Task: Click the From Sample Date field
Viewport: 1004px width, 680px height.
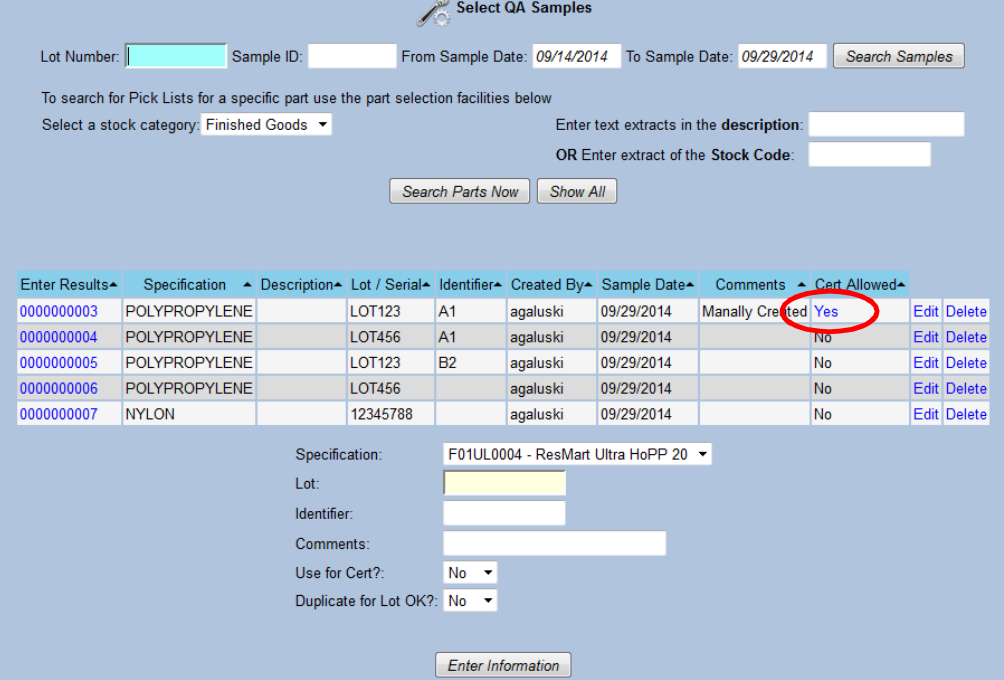Action: tap(576, 57)
